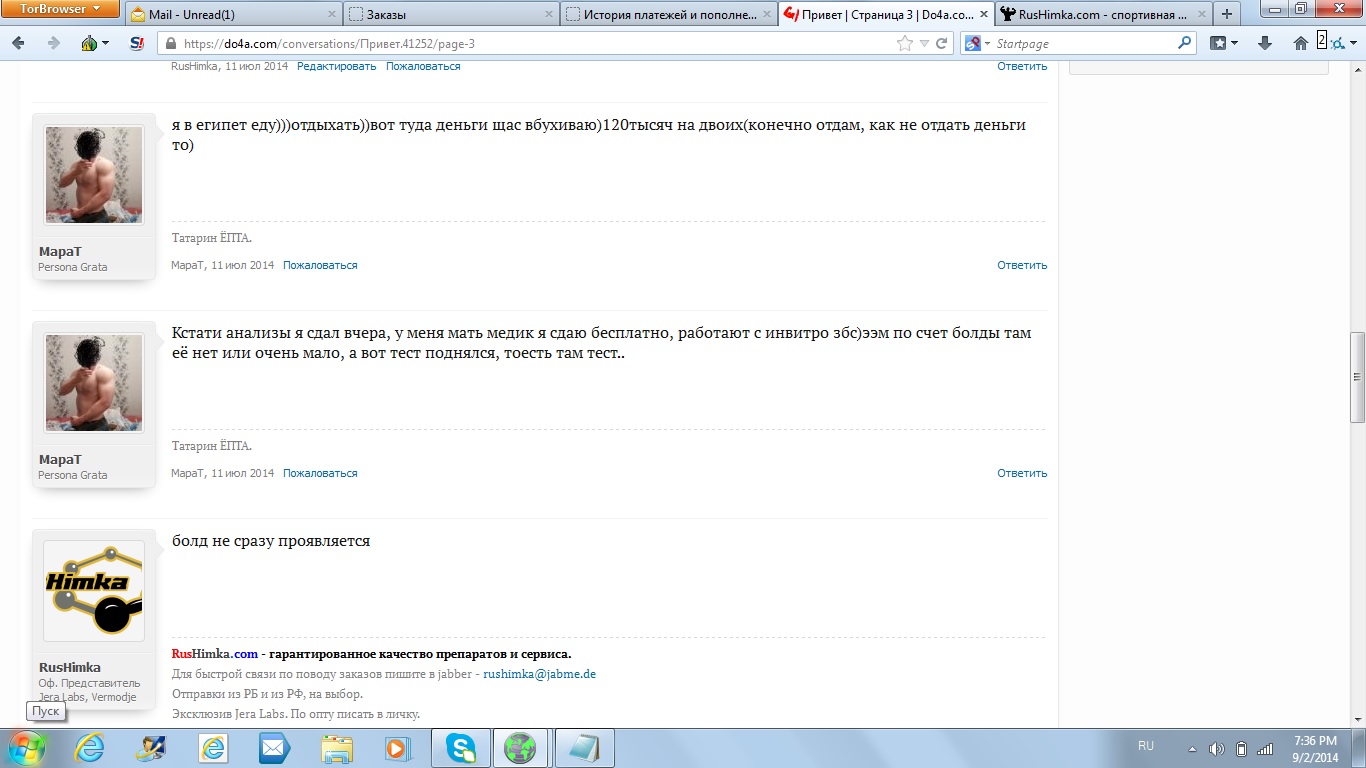Bookmark this page with the star icon
Viewport: 1366px width, 768px height.
pyautogui.click(x=905, y=43)
